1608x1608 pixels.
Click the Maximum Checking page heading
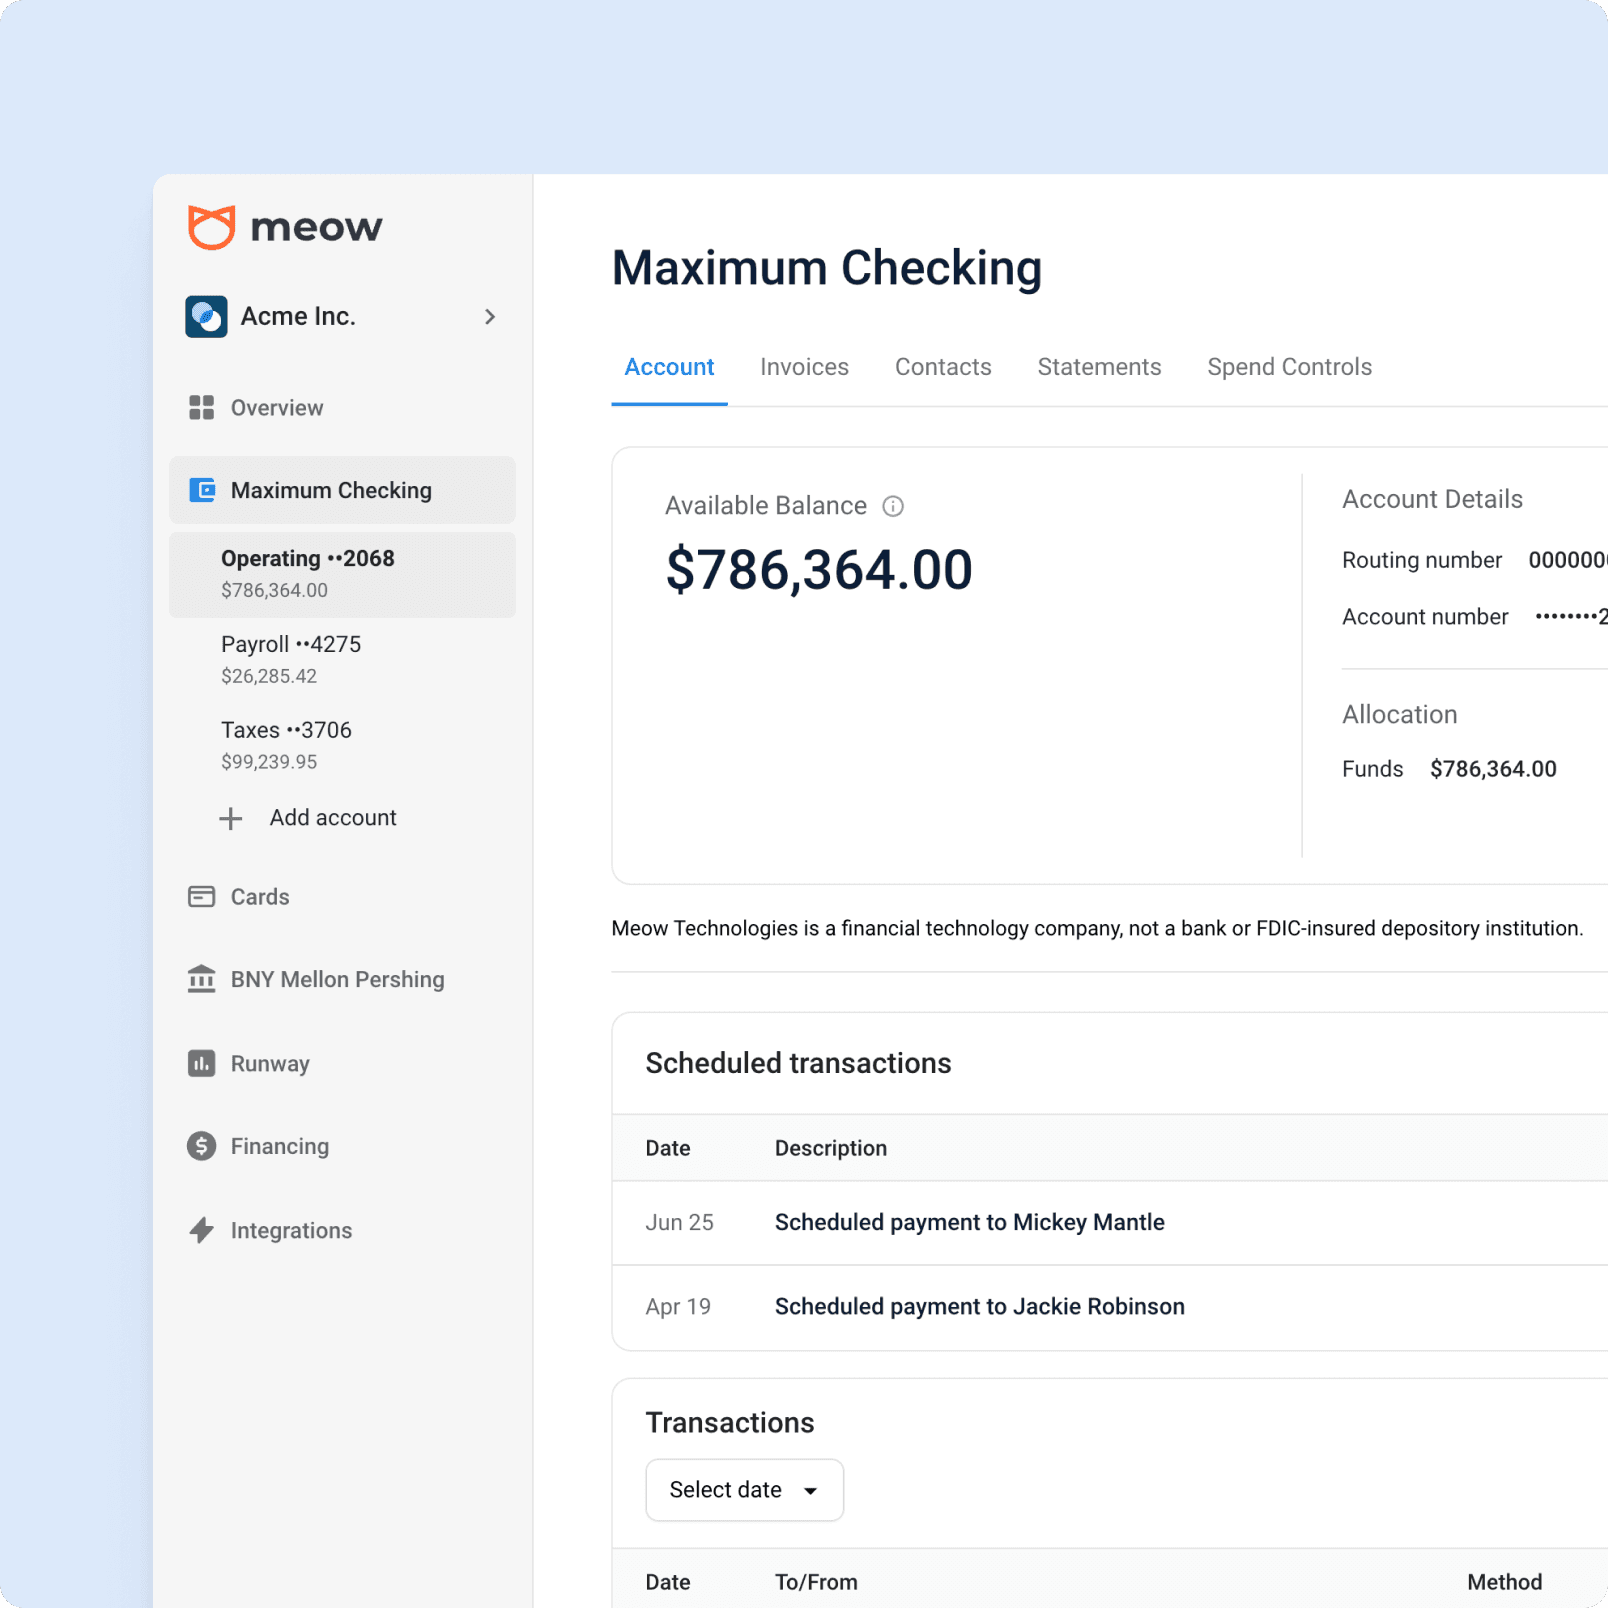coord(826,269)
